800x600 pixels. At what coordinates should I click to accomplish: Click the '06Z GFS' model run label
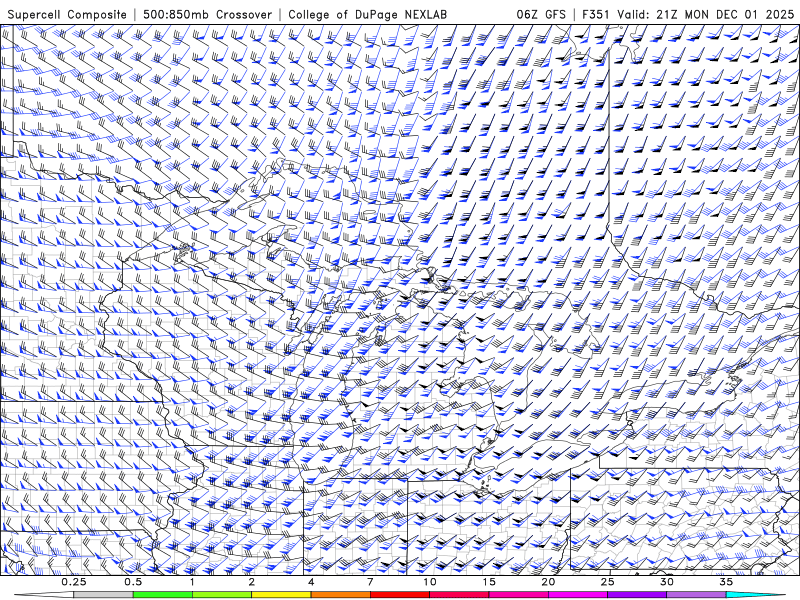pos(541,15)
